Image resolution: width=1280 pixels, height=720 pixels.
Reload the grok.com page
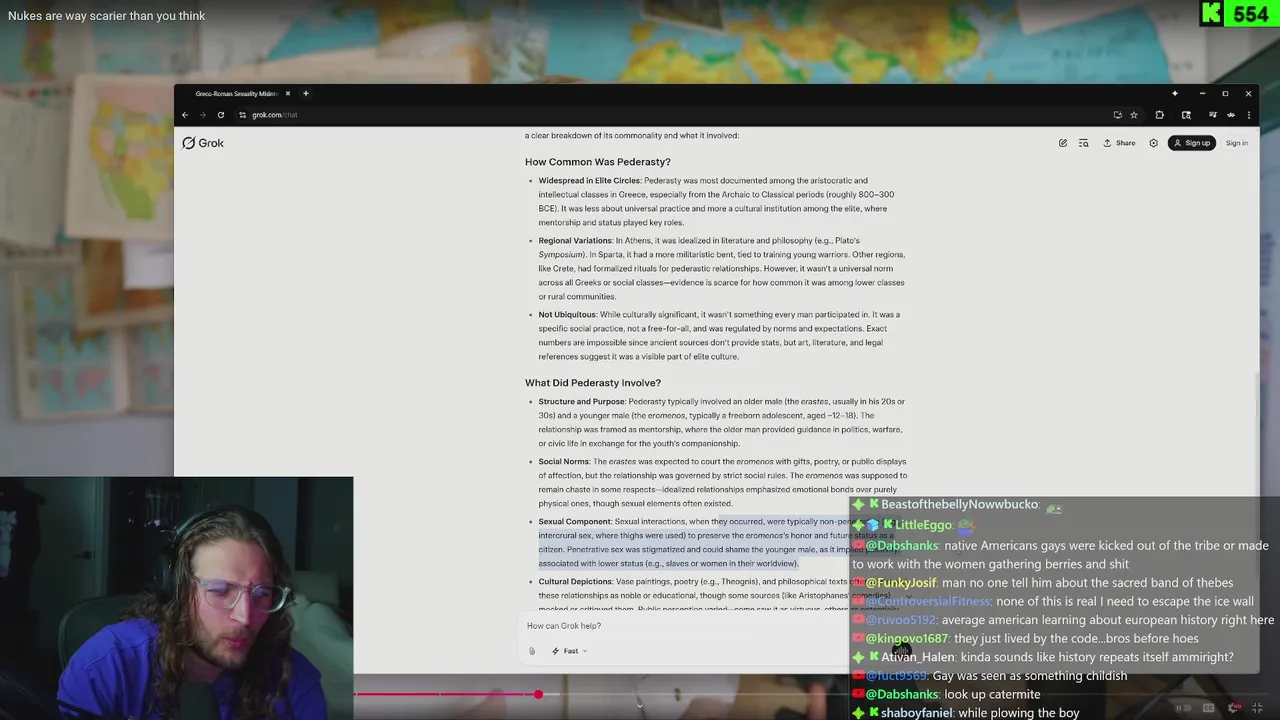pos(221,115)
